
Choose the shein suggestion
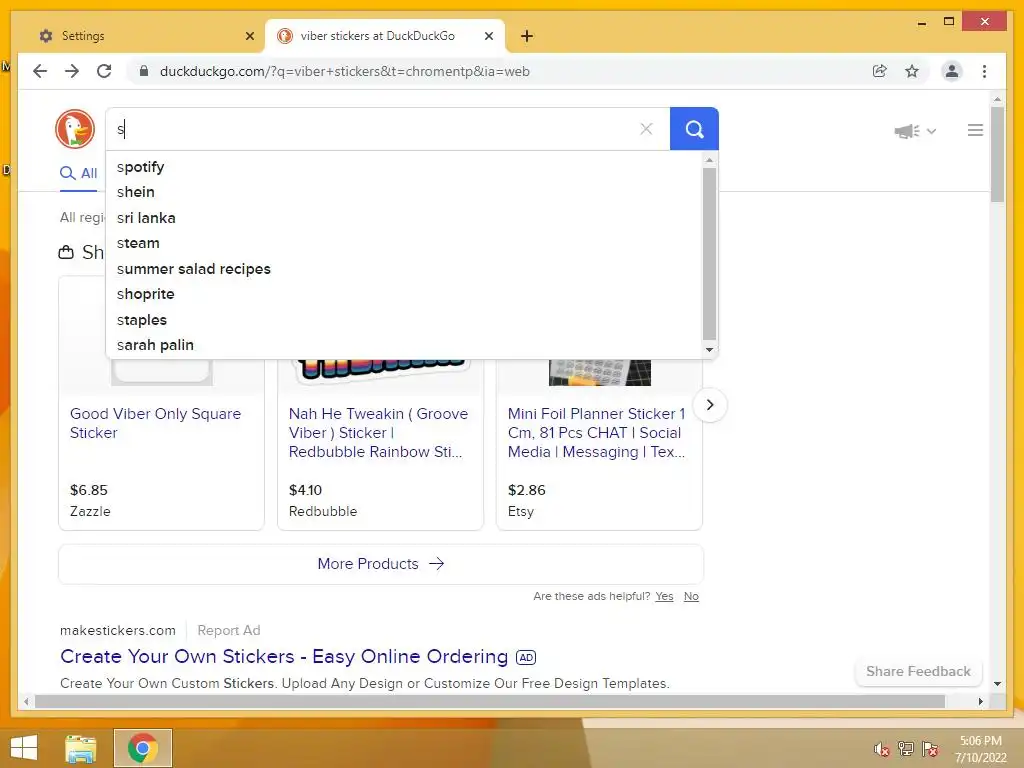tap(404, 192)
